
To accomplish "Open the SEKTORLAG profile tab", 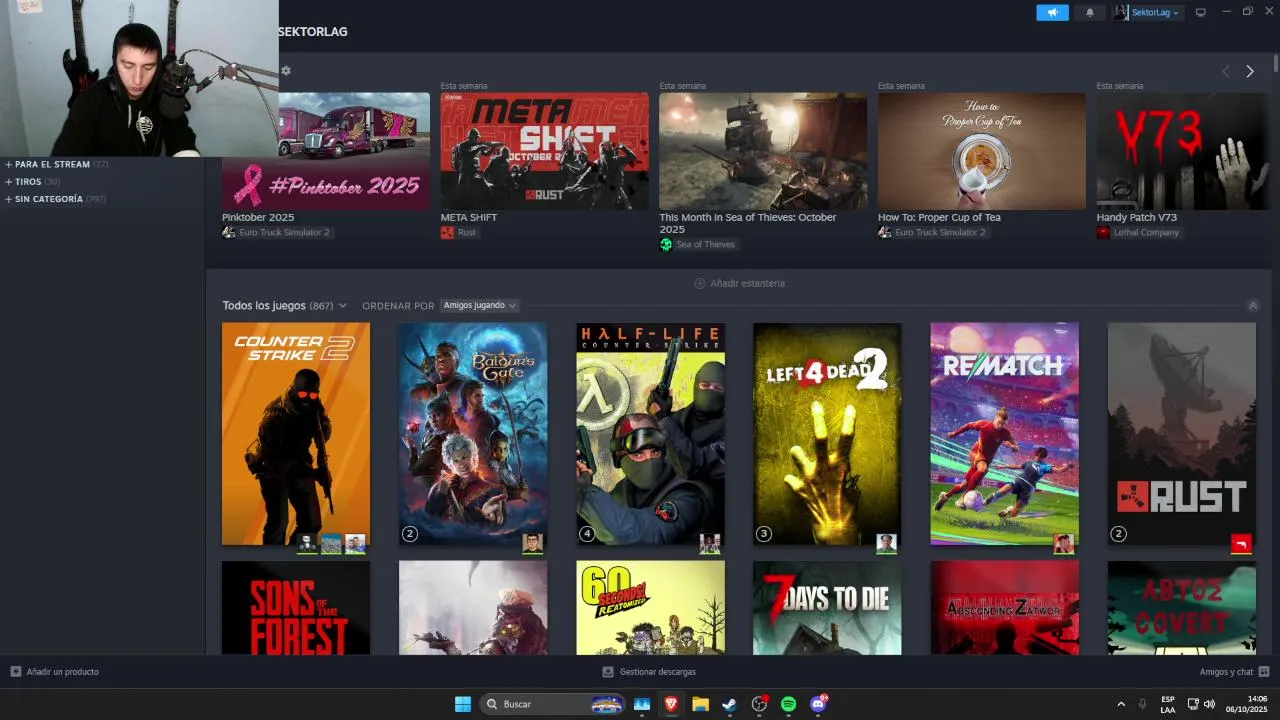I will click(313, 32).
